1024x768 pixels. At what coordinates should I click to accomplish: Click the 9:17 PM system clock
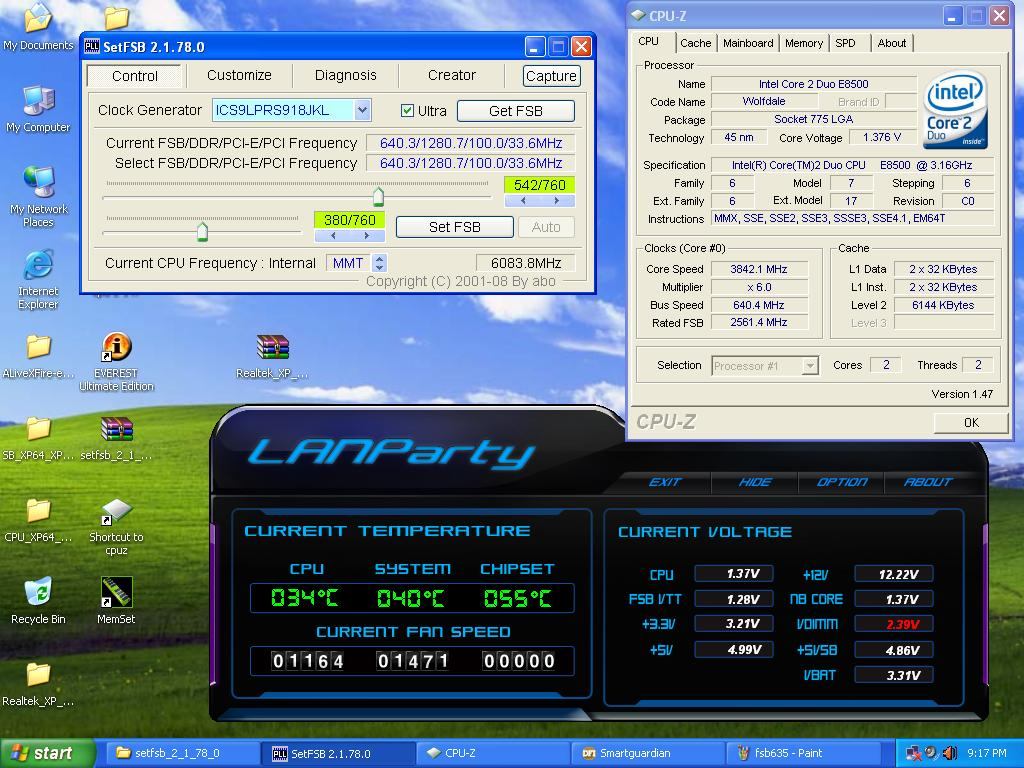point(986,753)
